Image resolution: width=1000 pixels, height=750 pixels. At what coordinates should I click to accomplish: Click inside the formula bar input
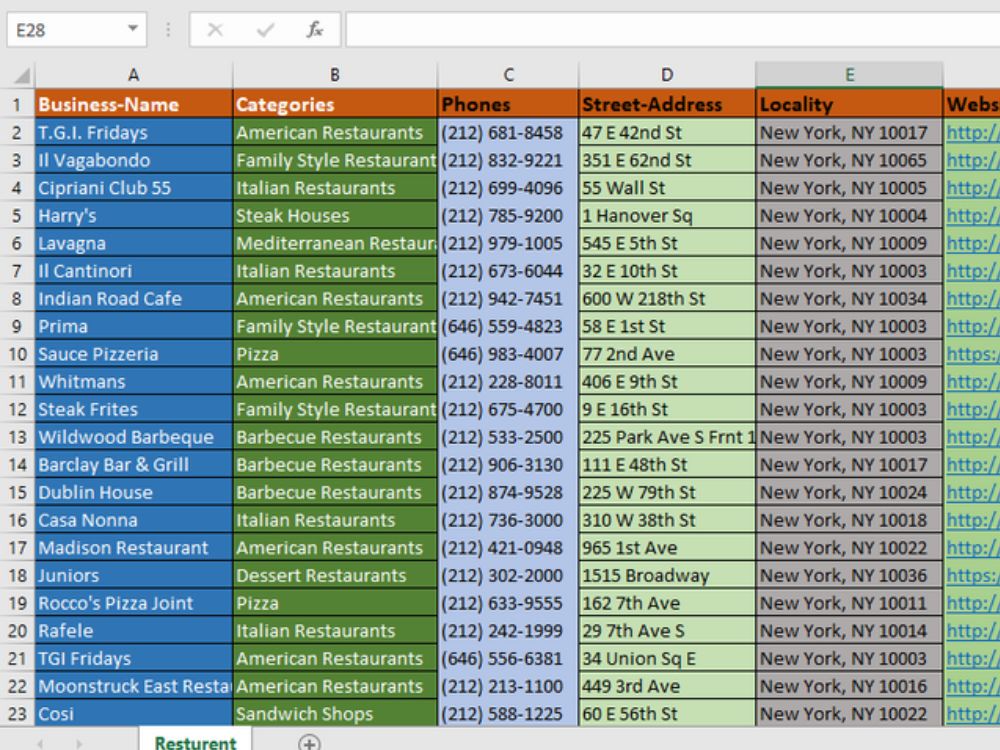tap(672, 30)
